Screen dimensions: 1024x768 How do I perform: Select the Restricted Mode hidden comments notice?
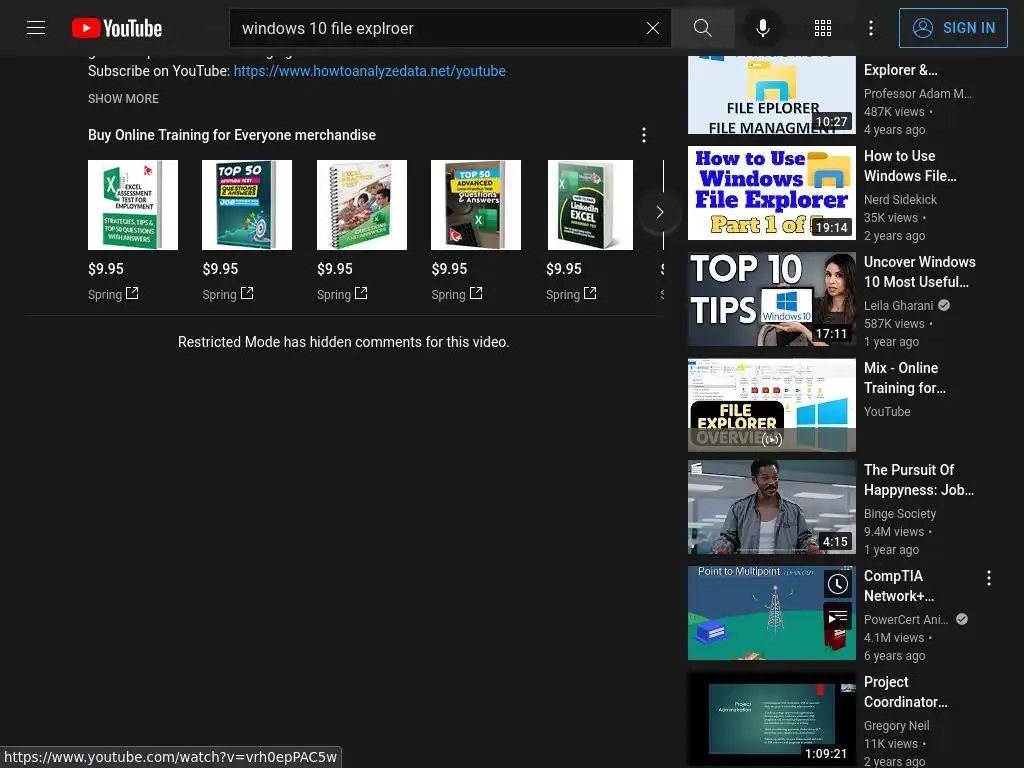coord(344,342)
